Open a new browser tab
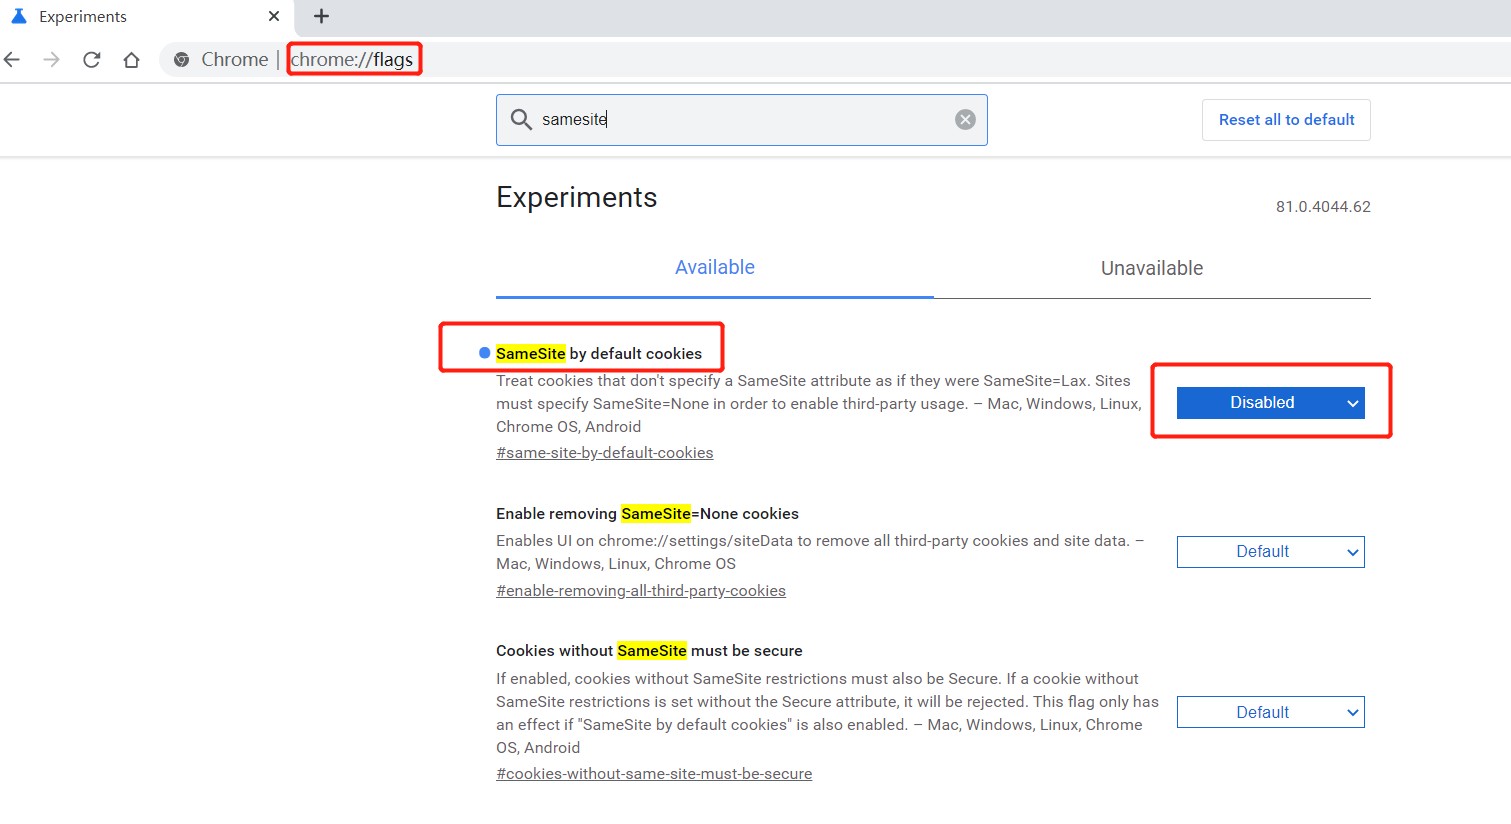 pos(321,16)
